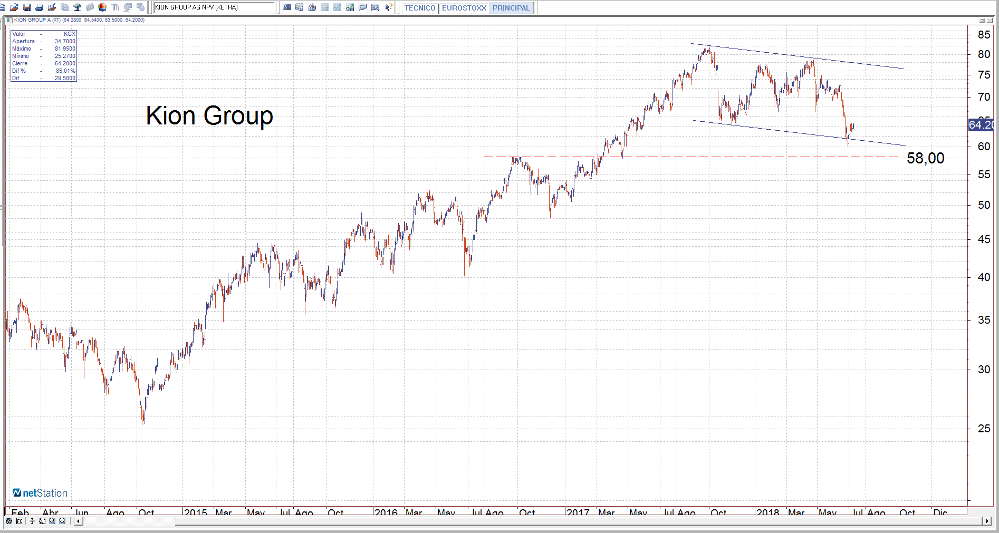Click the '2018' label on the date axis
Image resolution: width=999 pixels, height=533 pixels.
point(768,512)
